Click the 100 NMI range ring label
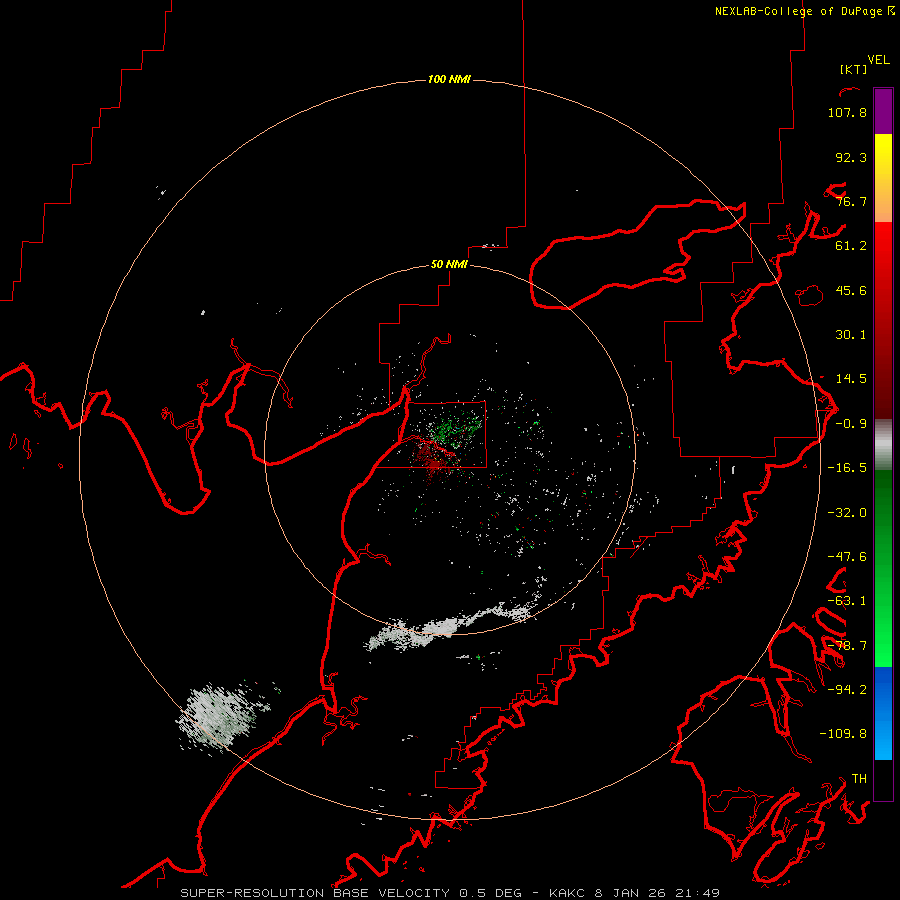 pos(449,79)
